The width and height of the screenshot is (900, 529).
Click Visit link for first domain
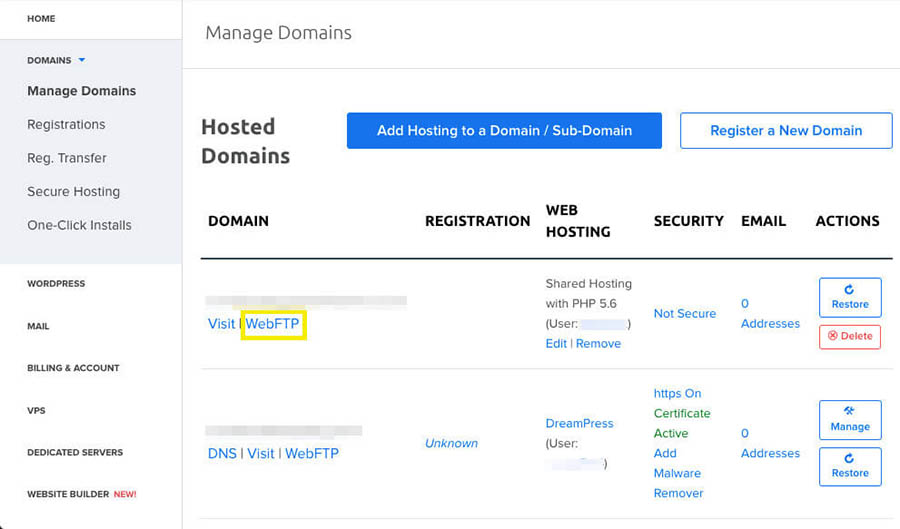[221, 324]
